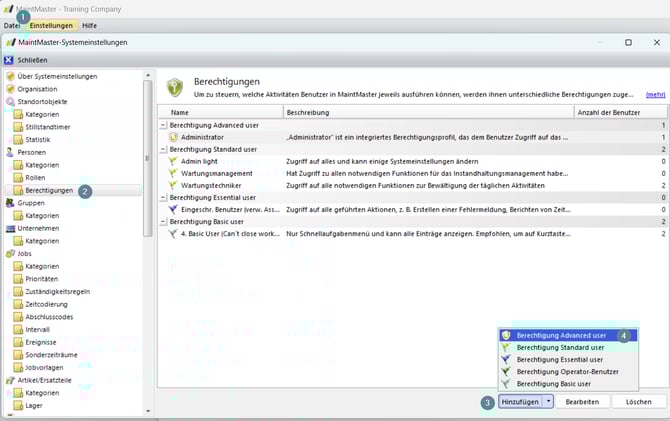
Task: Click the tree scrollbar up arrow
Action: (x=148, y=76)
